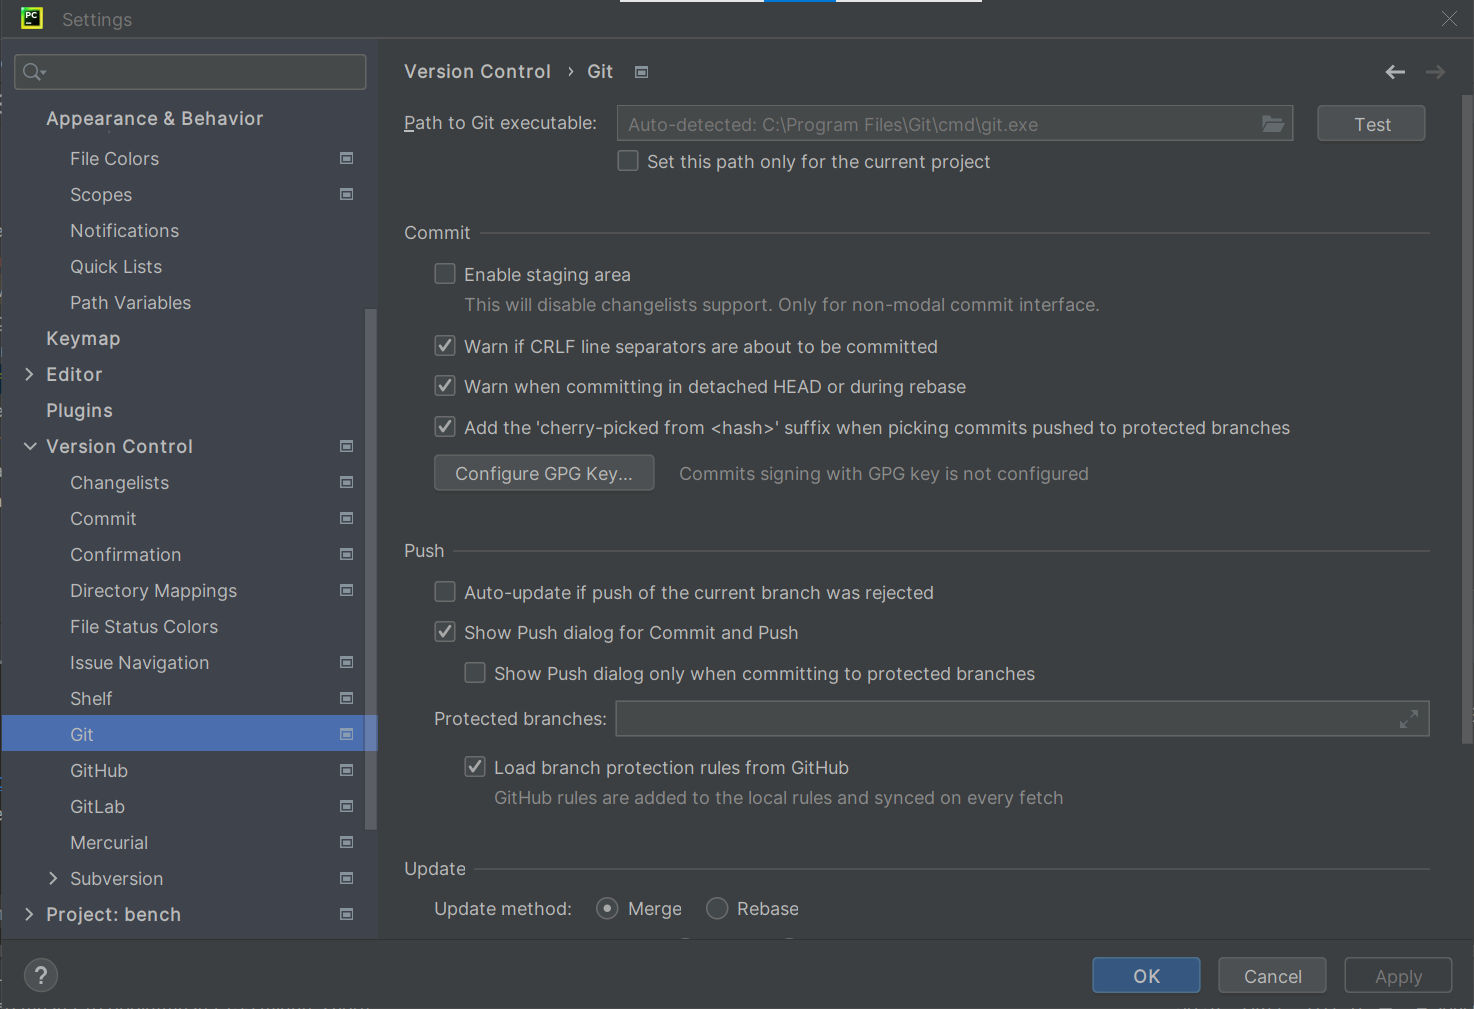Click the back arrow navigation icon

click(1395, 72)
